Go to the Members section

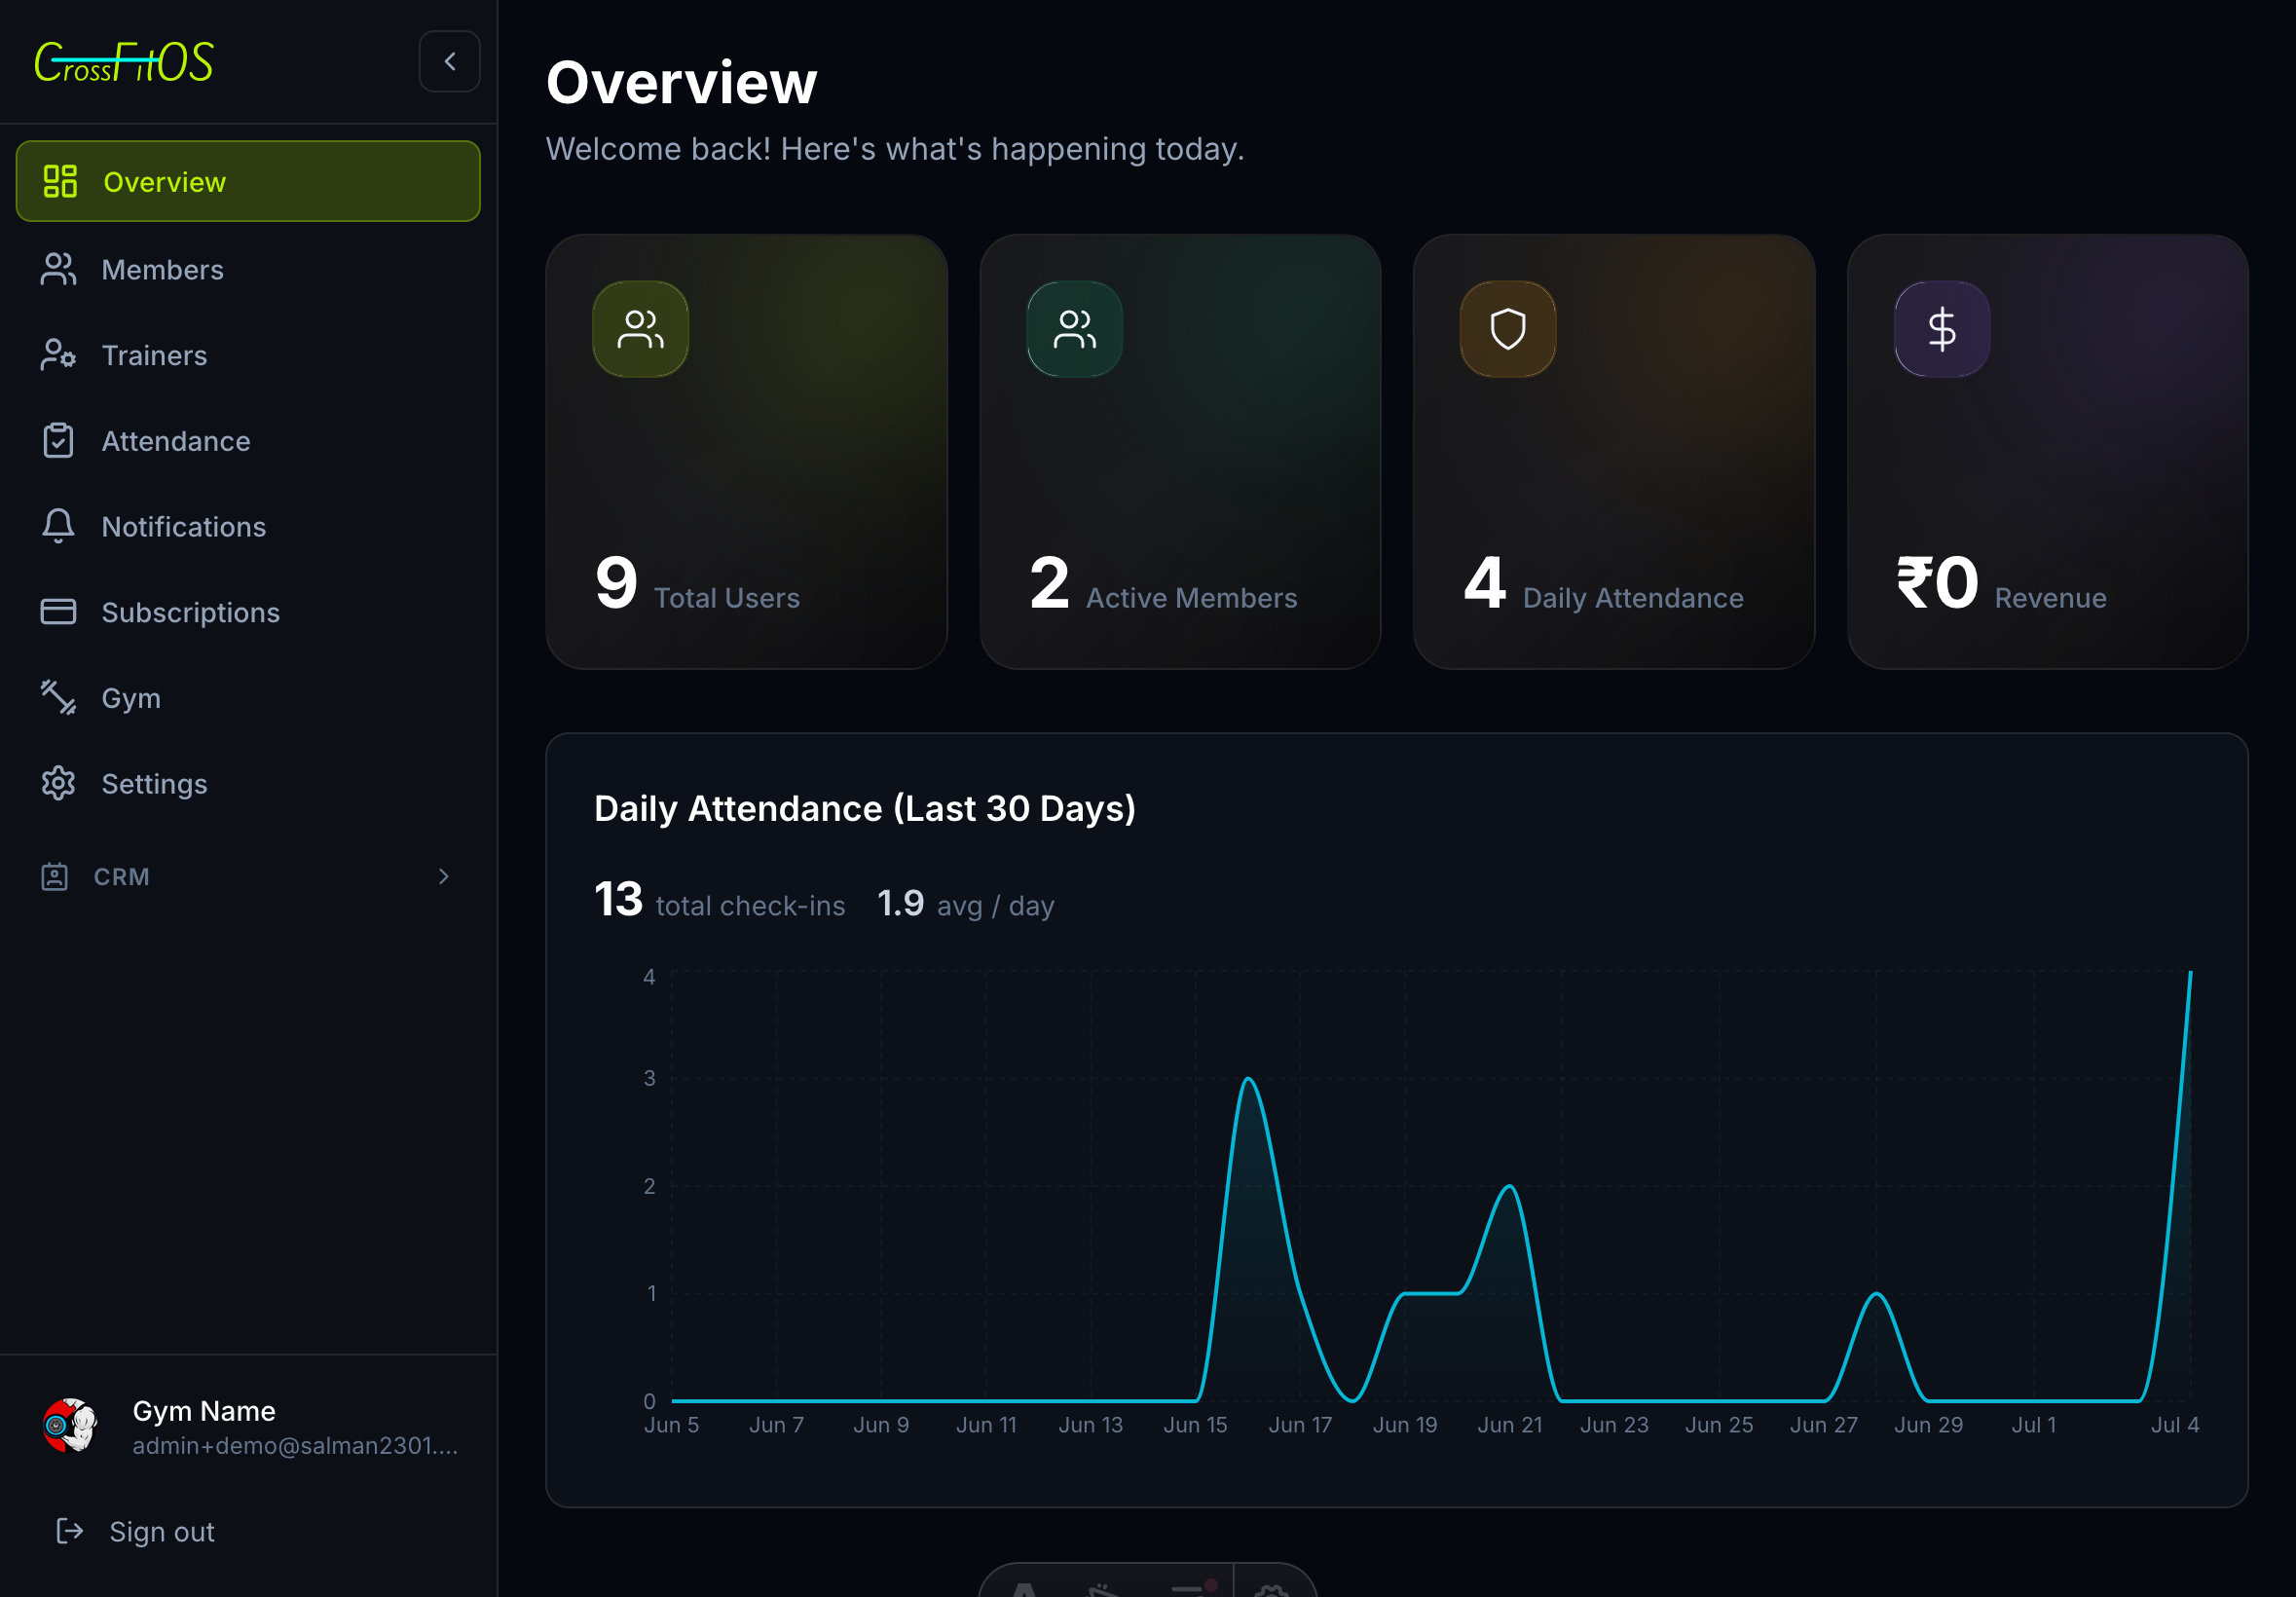coord(248,269)
